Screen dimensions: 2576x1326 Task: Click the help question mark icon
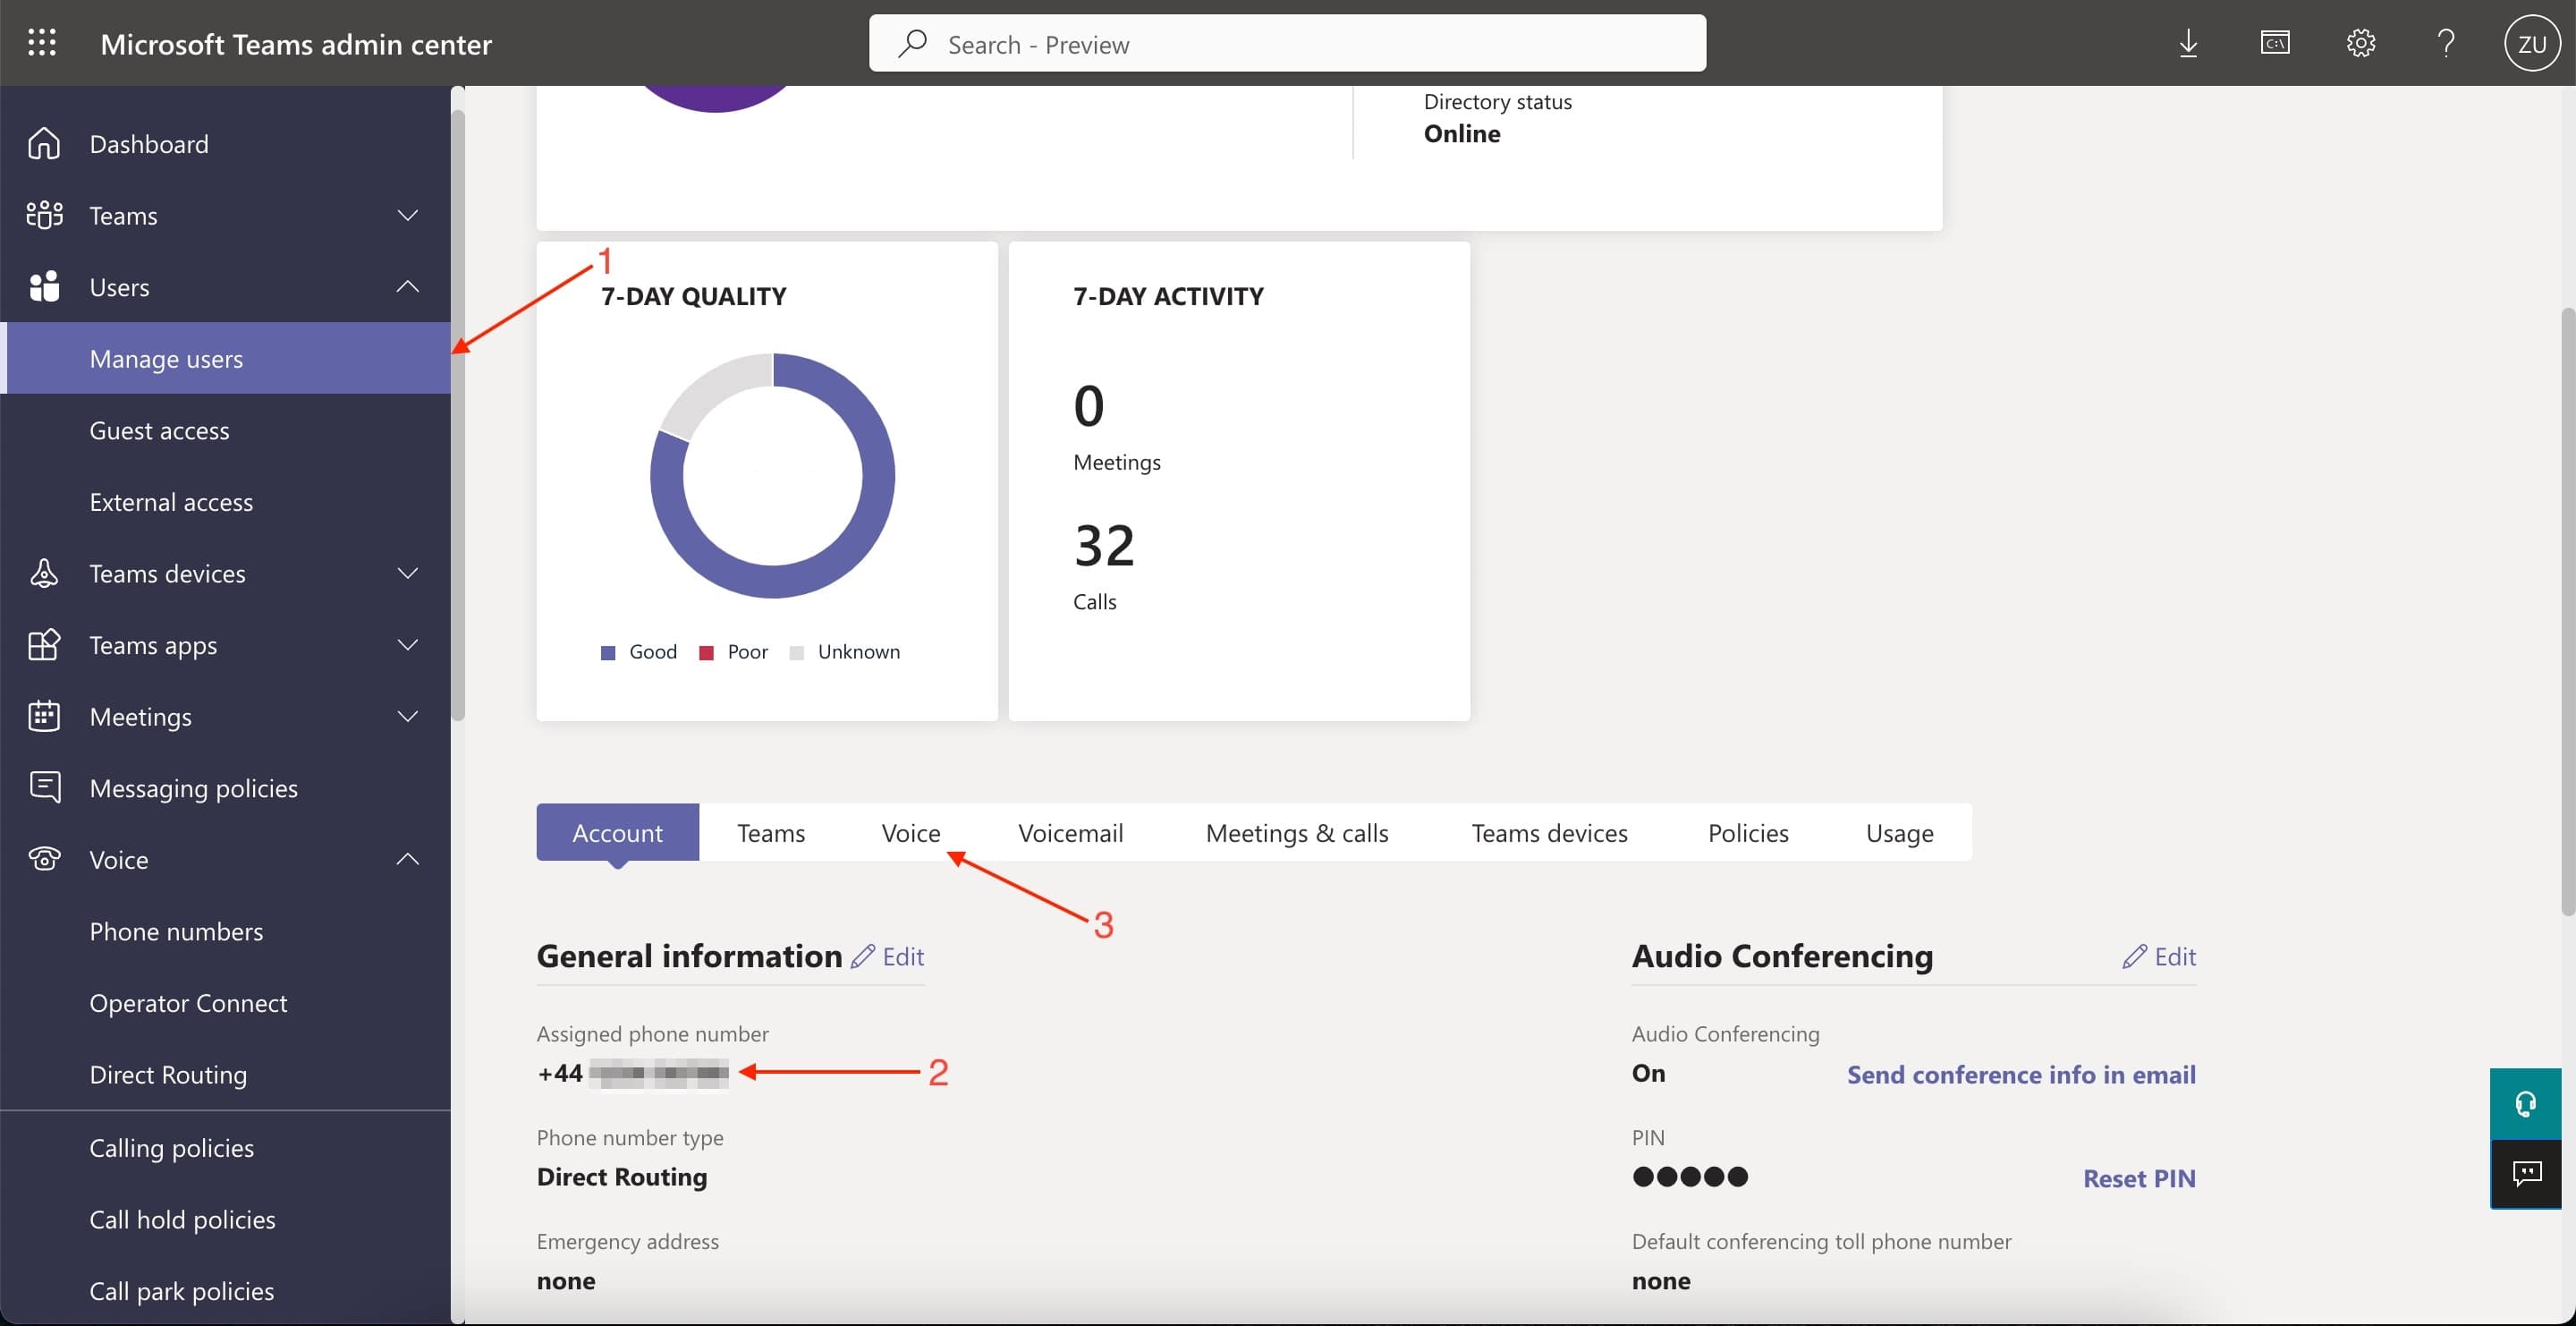(x=2445, y=42)
